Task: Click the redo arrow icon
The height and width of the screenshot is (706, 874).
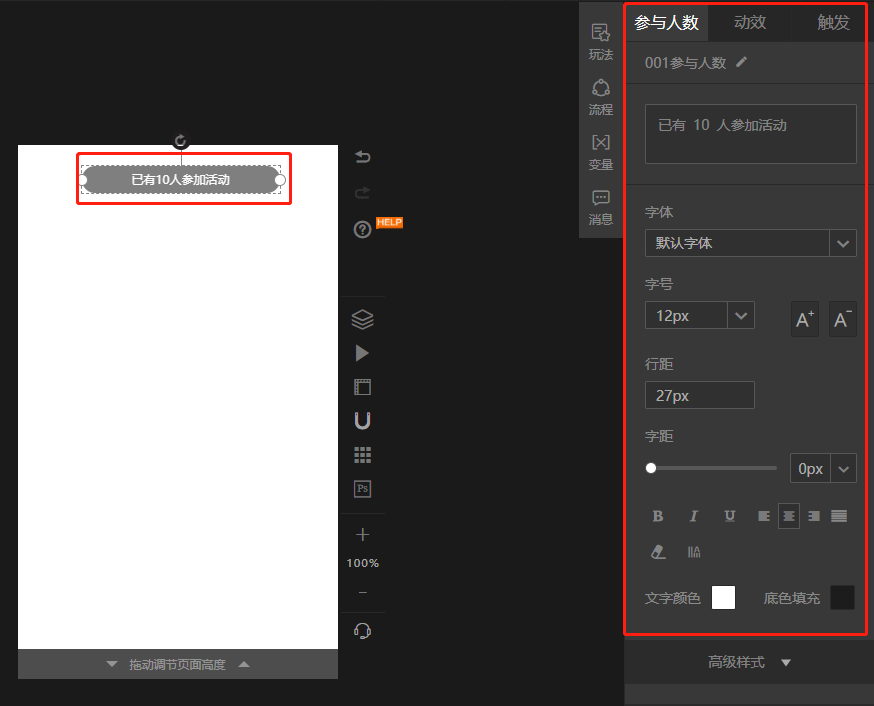Action: pos(363,193)
